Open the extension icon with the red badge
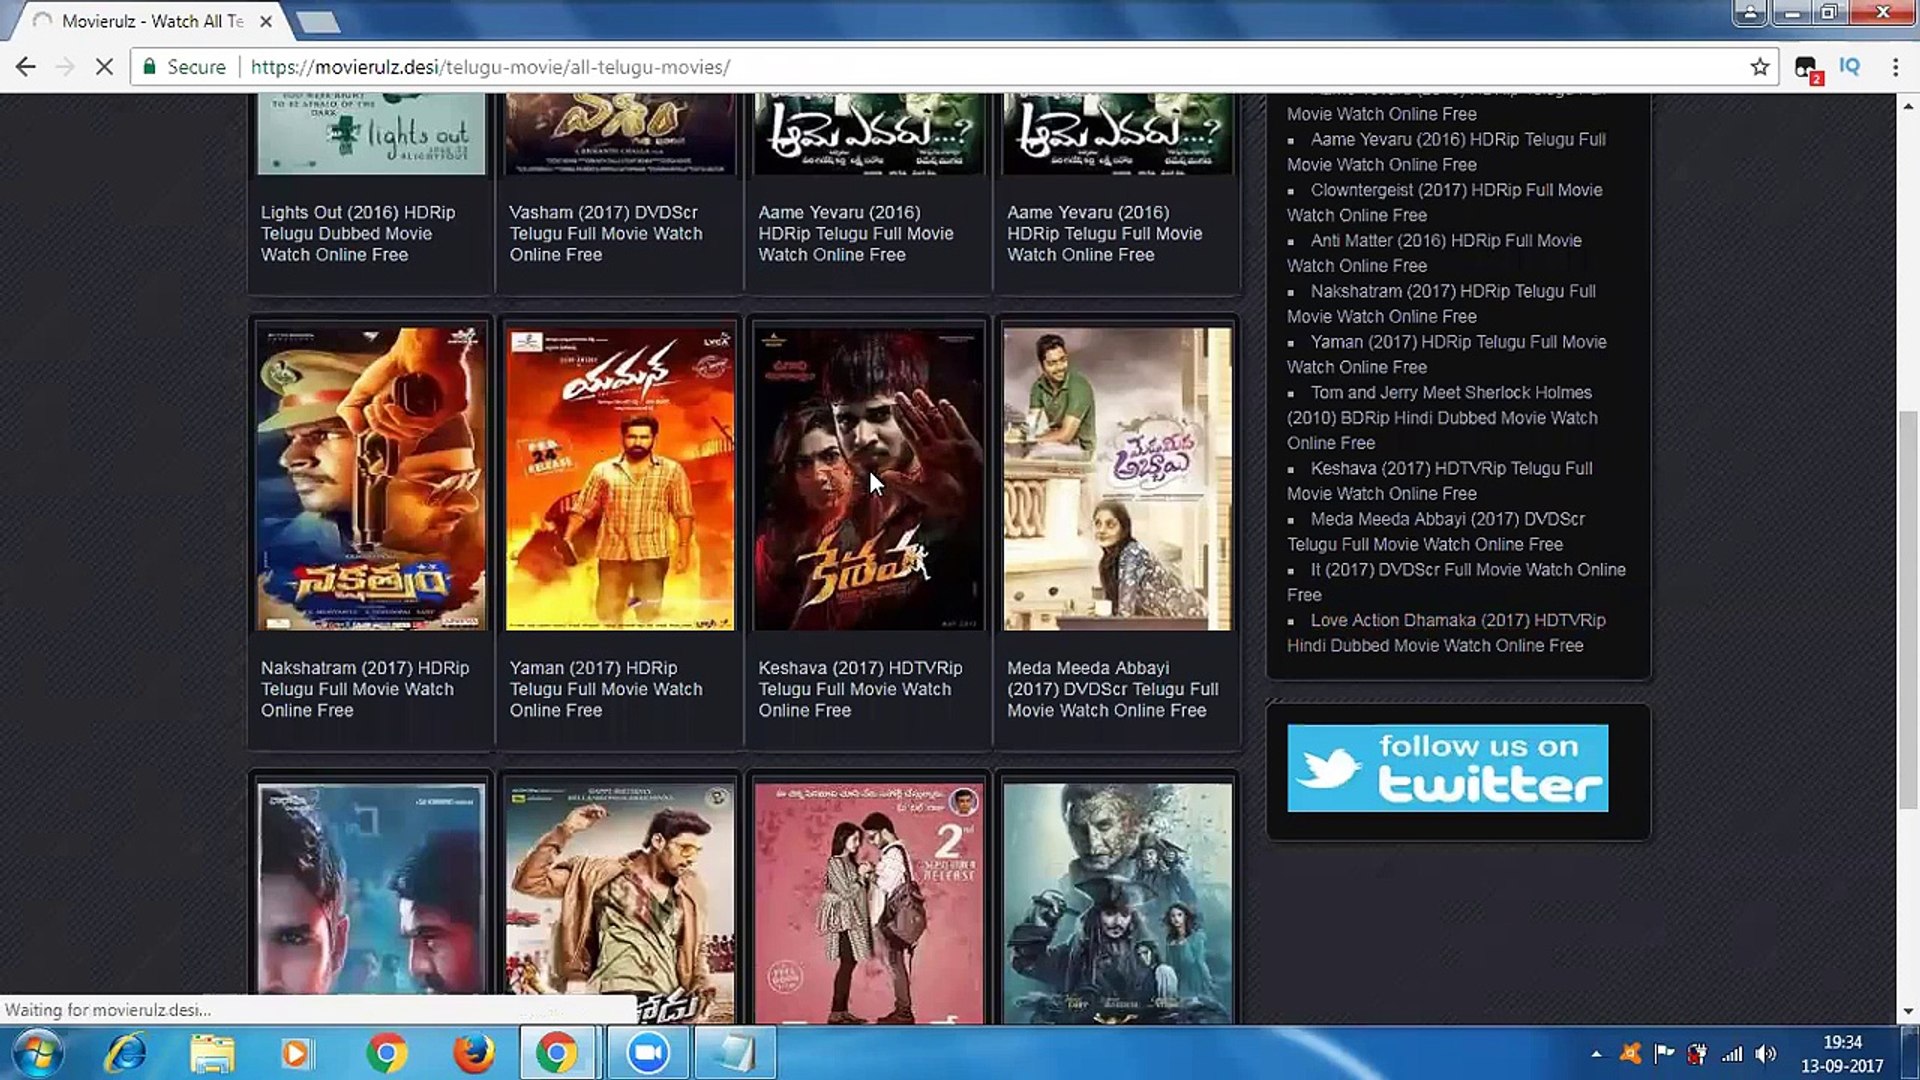Viewport: 1920px width, 1080px height. click(1806, 68)
